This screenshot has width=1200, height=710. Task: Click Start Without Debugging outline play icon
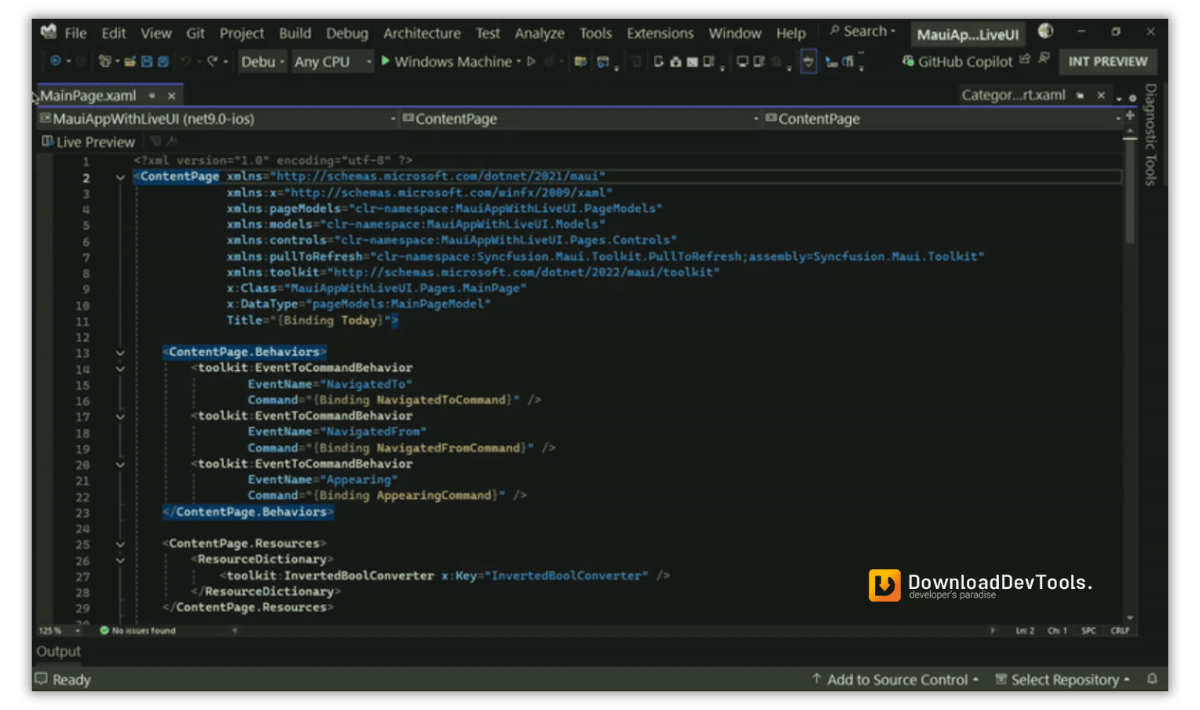[x=531, y=62]
